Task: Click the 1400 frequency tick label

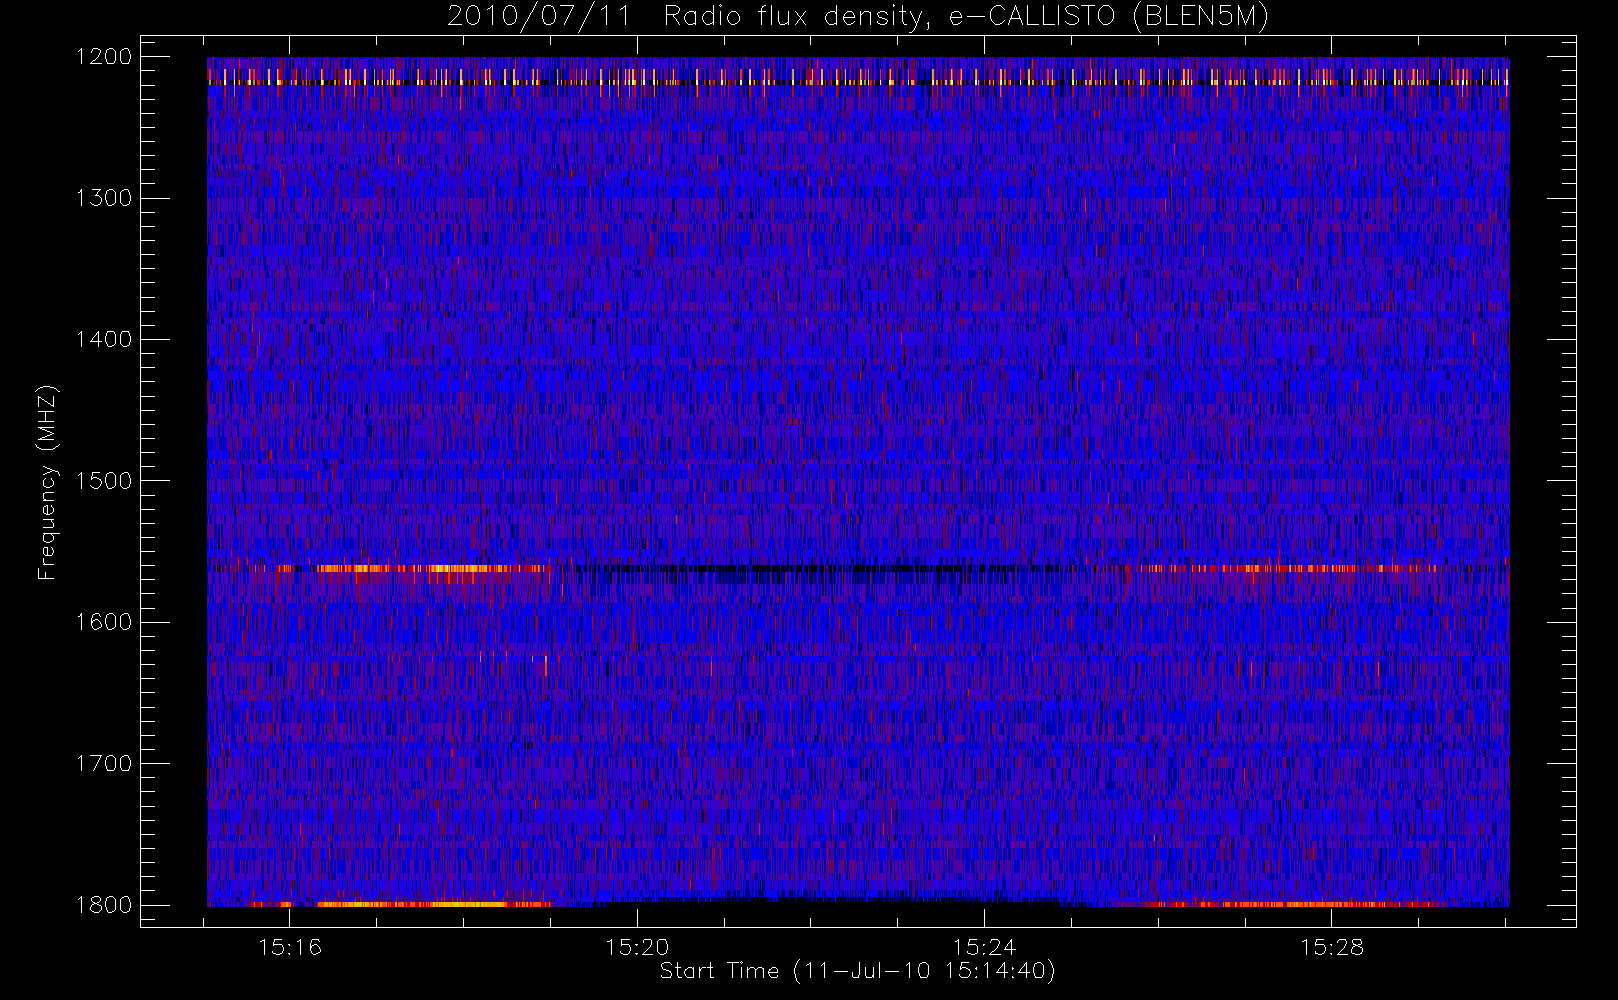Action: [104, 339]
